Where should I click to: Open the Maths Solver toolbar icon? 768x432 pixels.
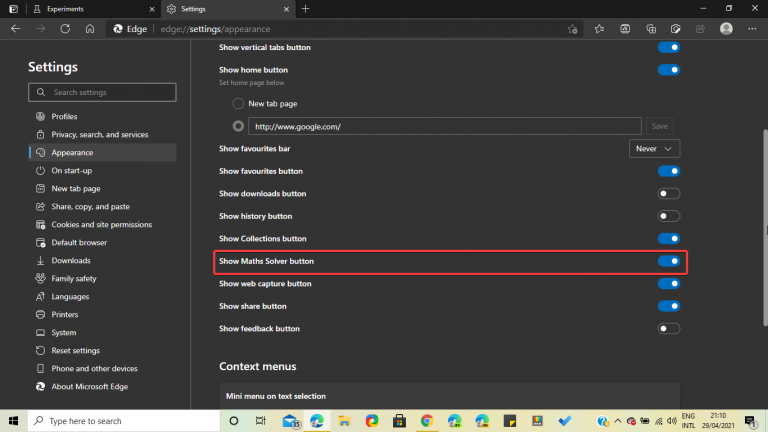pyautogui.click(x=625, y=29)
